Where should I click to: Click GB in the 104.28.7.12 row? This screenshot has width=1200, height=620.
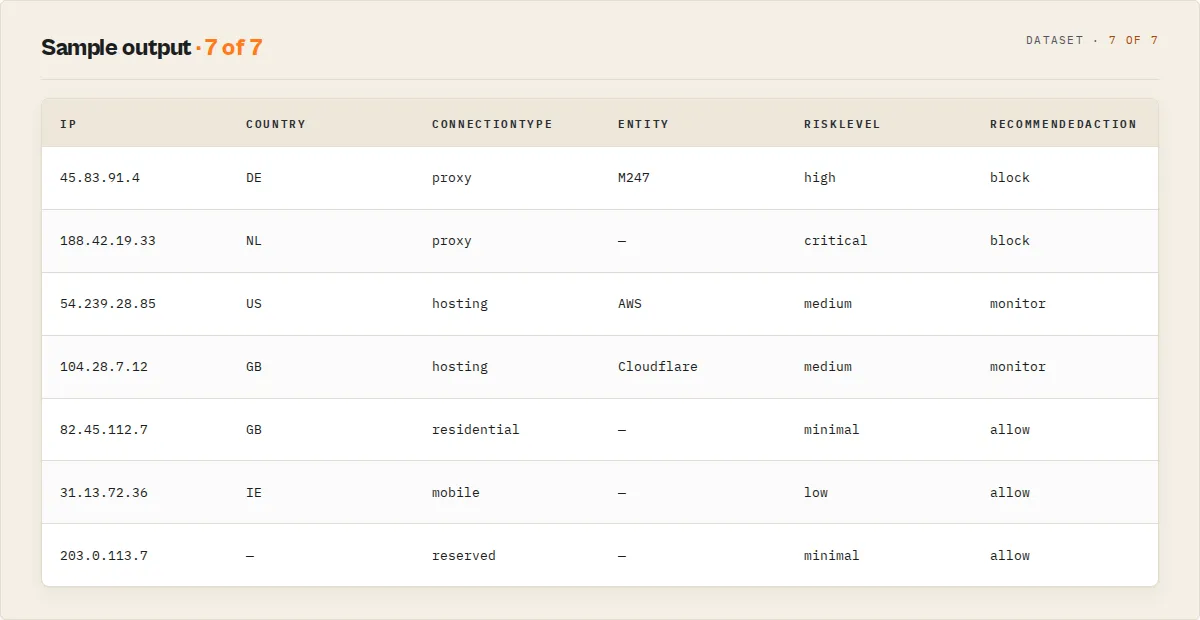tap(254, 367)
